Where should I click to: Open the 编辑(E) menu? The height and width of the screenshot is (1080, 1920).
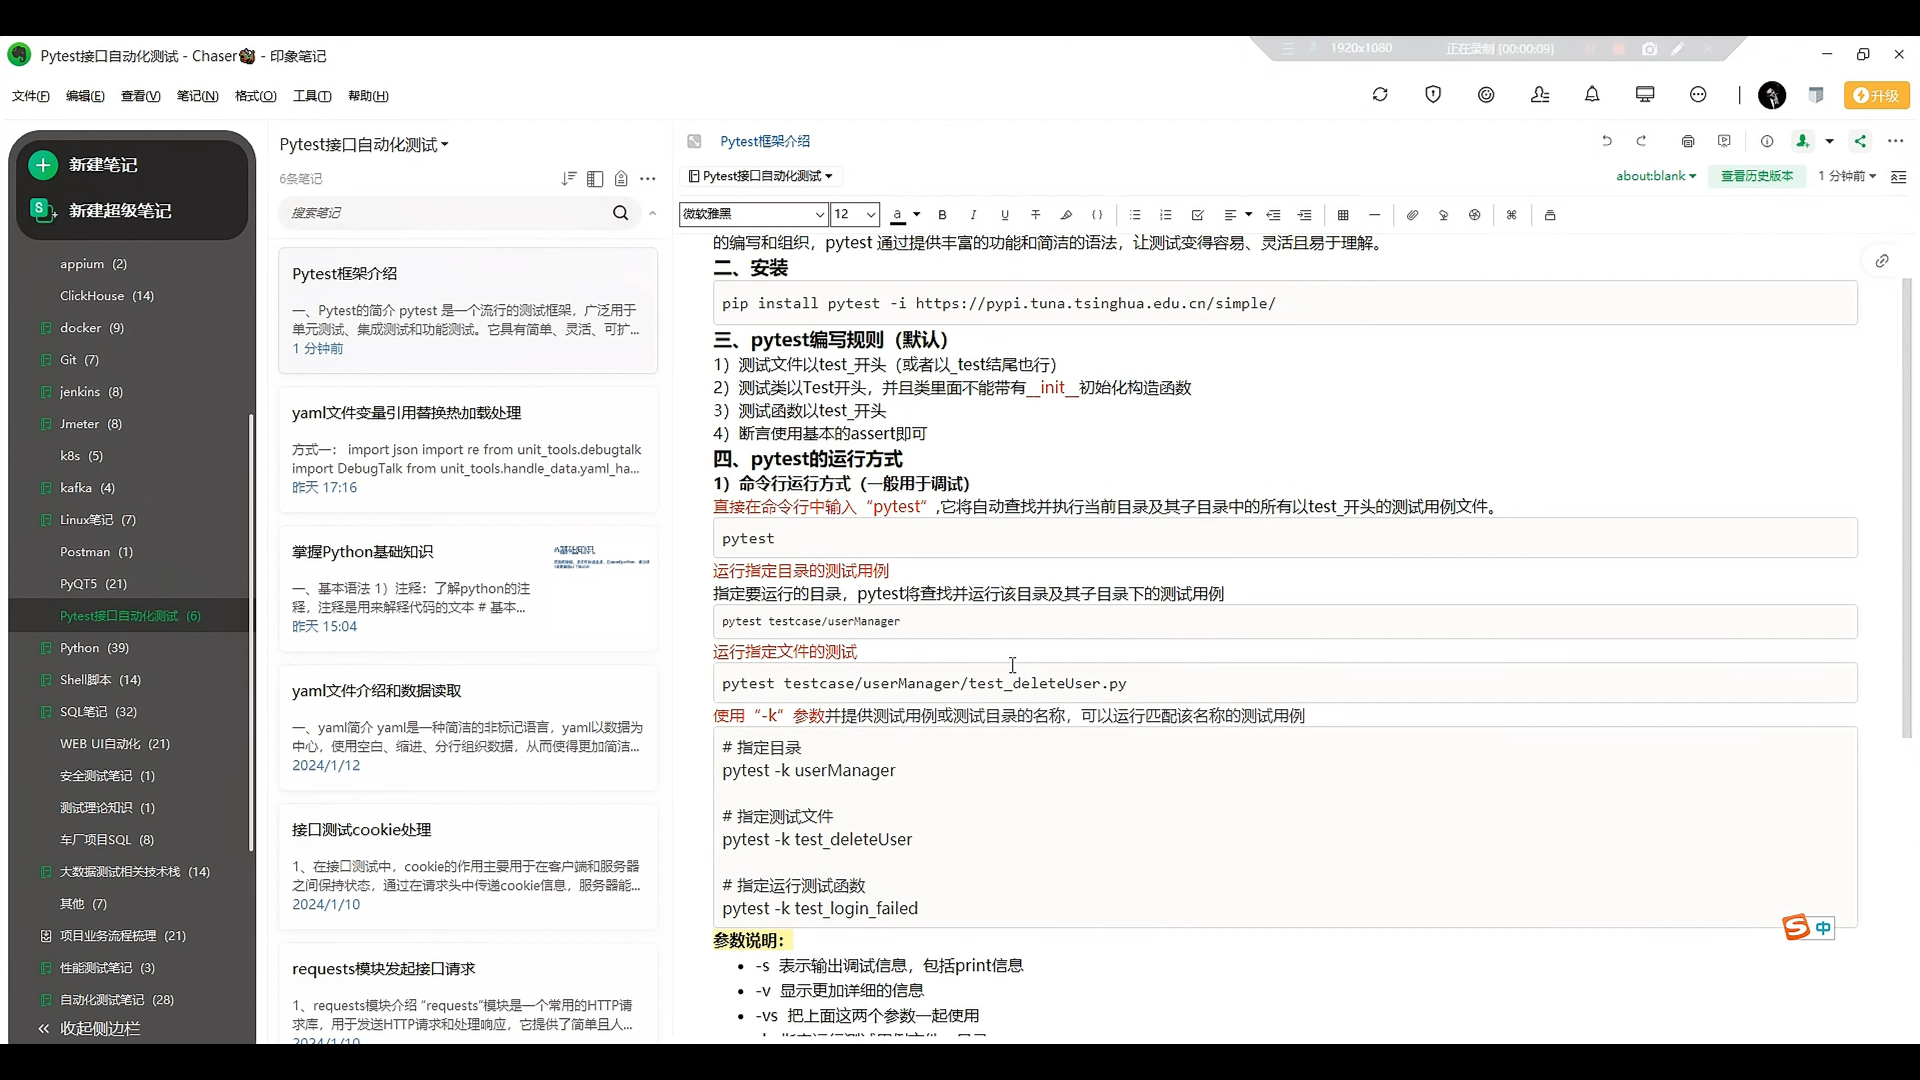tap(85, 96)
